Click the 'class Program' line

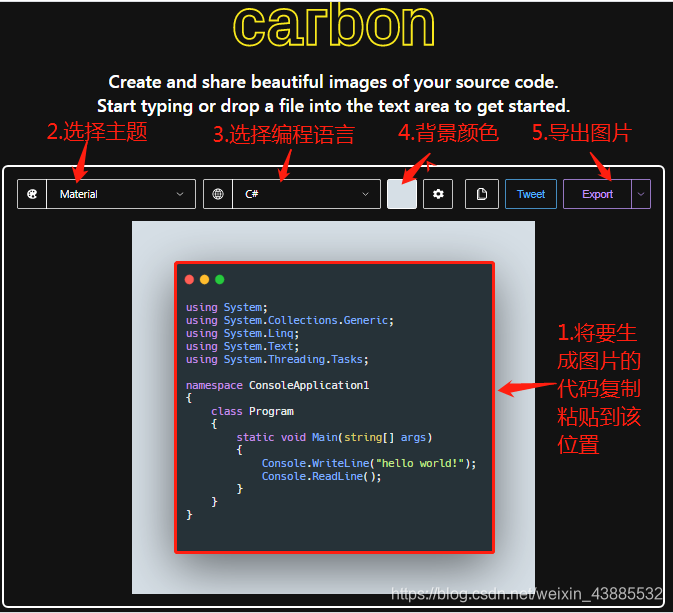(x=252, y=411)
